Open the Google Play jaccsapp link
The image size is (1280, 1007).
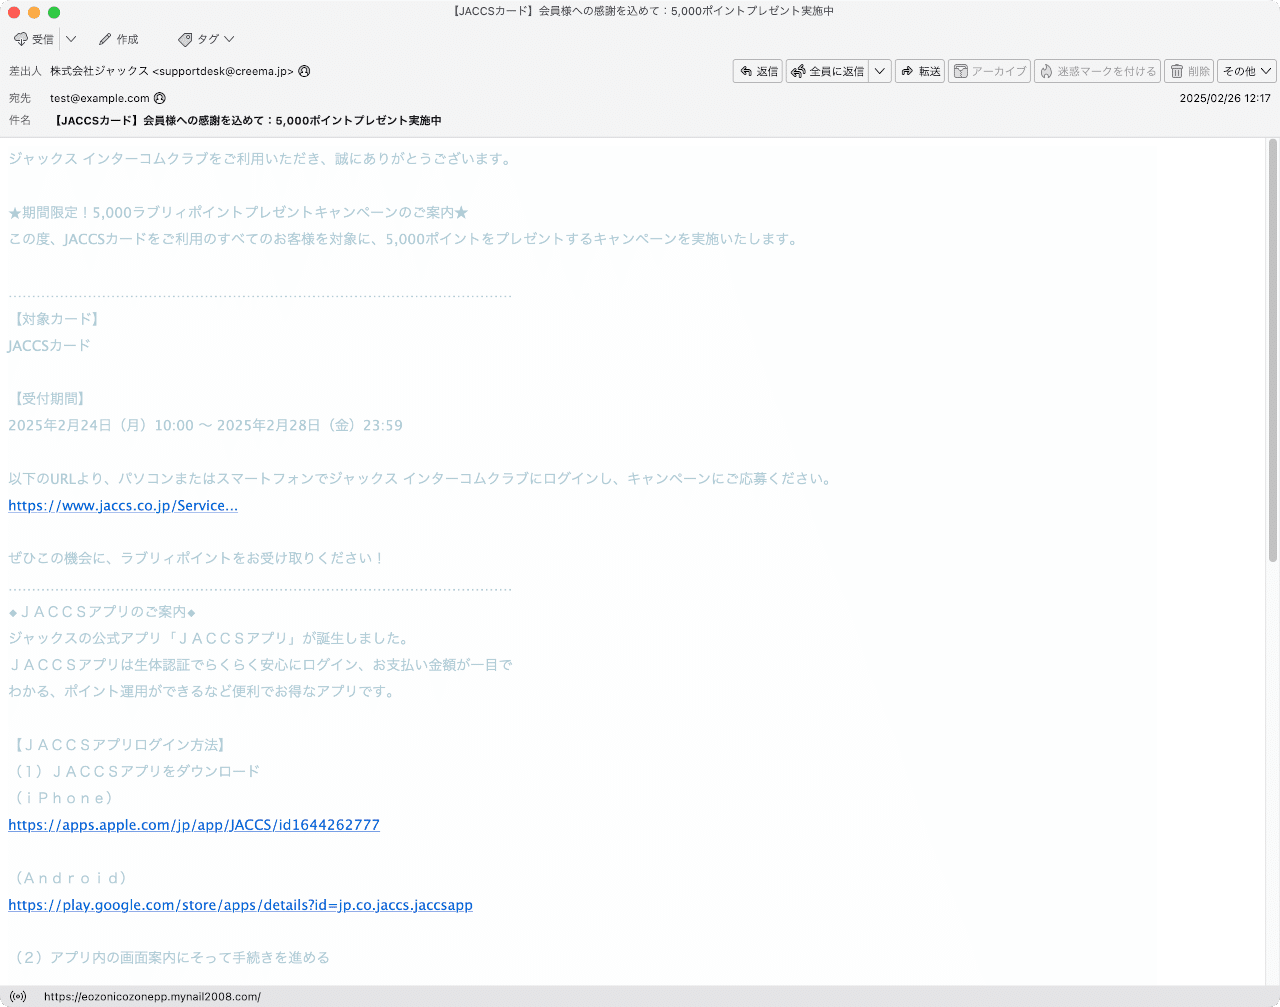240,904
